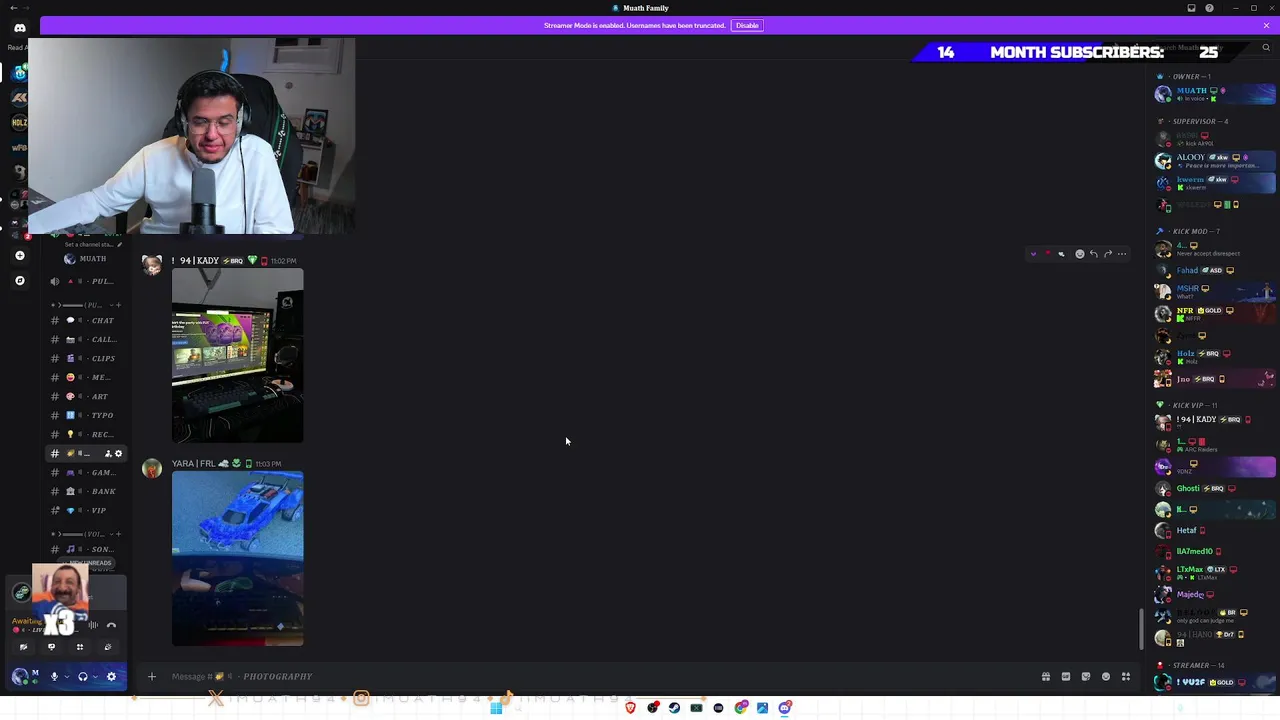Open the GIF picker
Image resolution: width=1280 pixels, height=720 pixels.
[1066, 677]
